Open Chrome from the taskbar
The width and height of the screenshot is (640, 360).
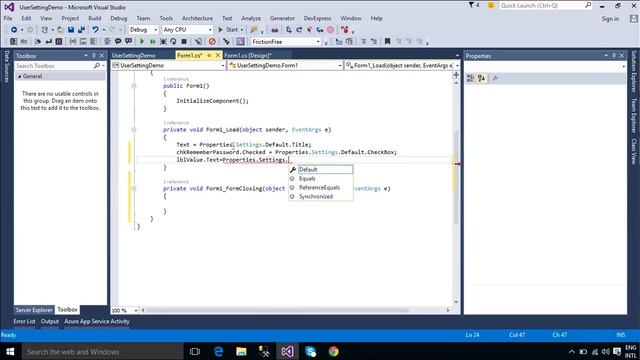333,351
